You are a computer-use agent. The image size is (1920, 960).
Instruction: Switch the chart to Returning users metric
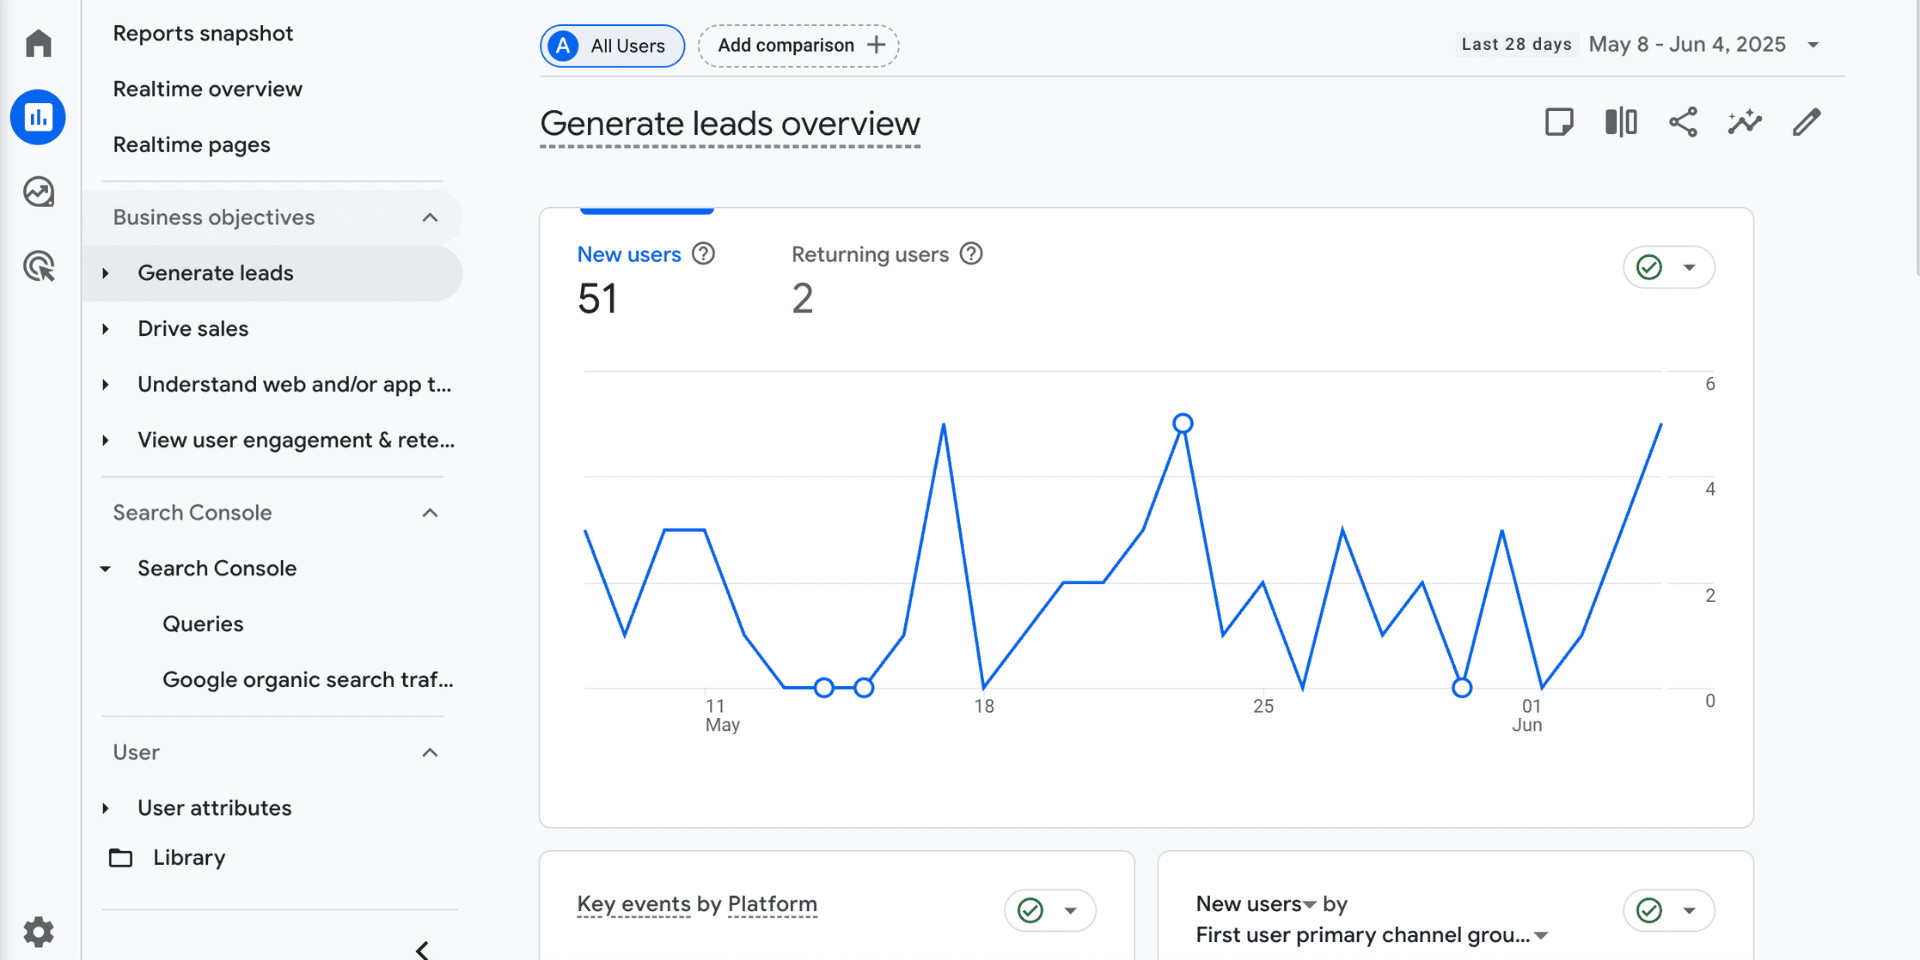(x=869, y=255)
